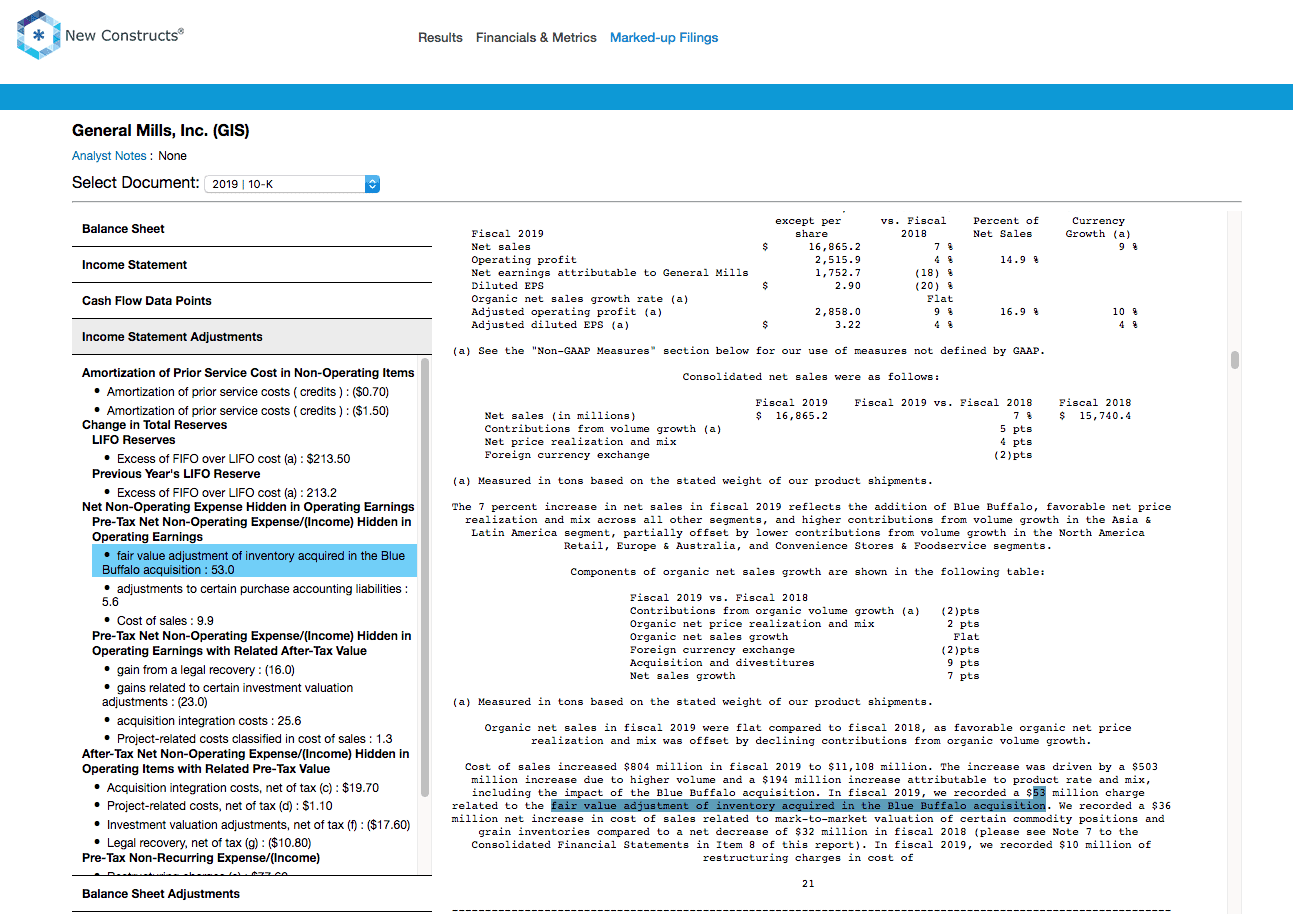Click the New Constructs logo icon

(x=38, y=35)
